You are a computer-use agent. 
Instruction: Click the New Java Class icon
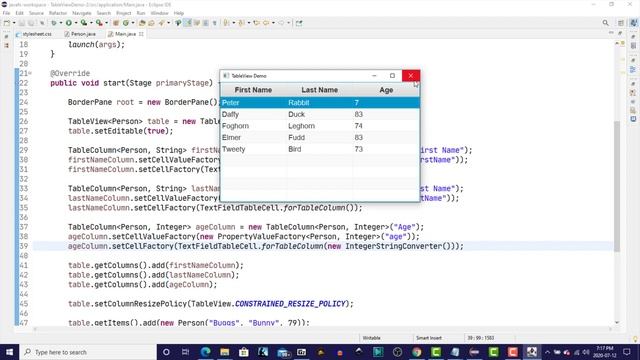126,23
